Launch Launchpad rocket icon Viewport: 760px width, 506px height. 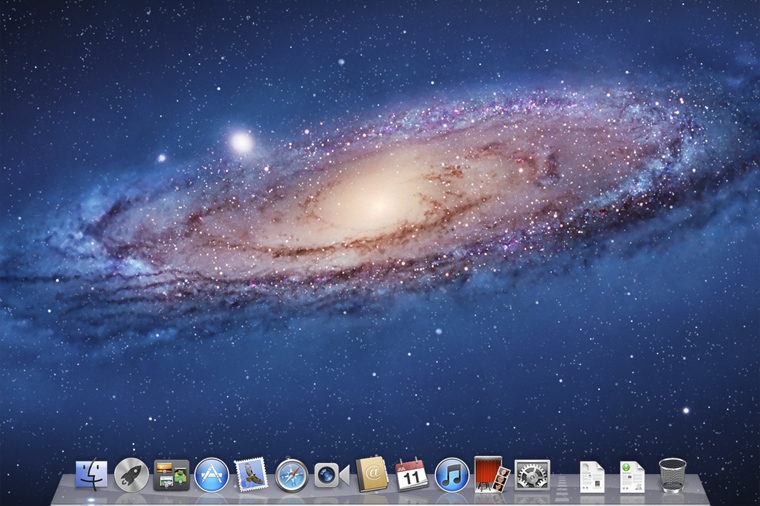click(x=131, y=475)
